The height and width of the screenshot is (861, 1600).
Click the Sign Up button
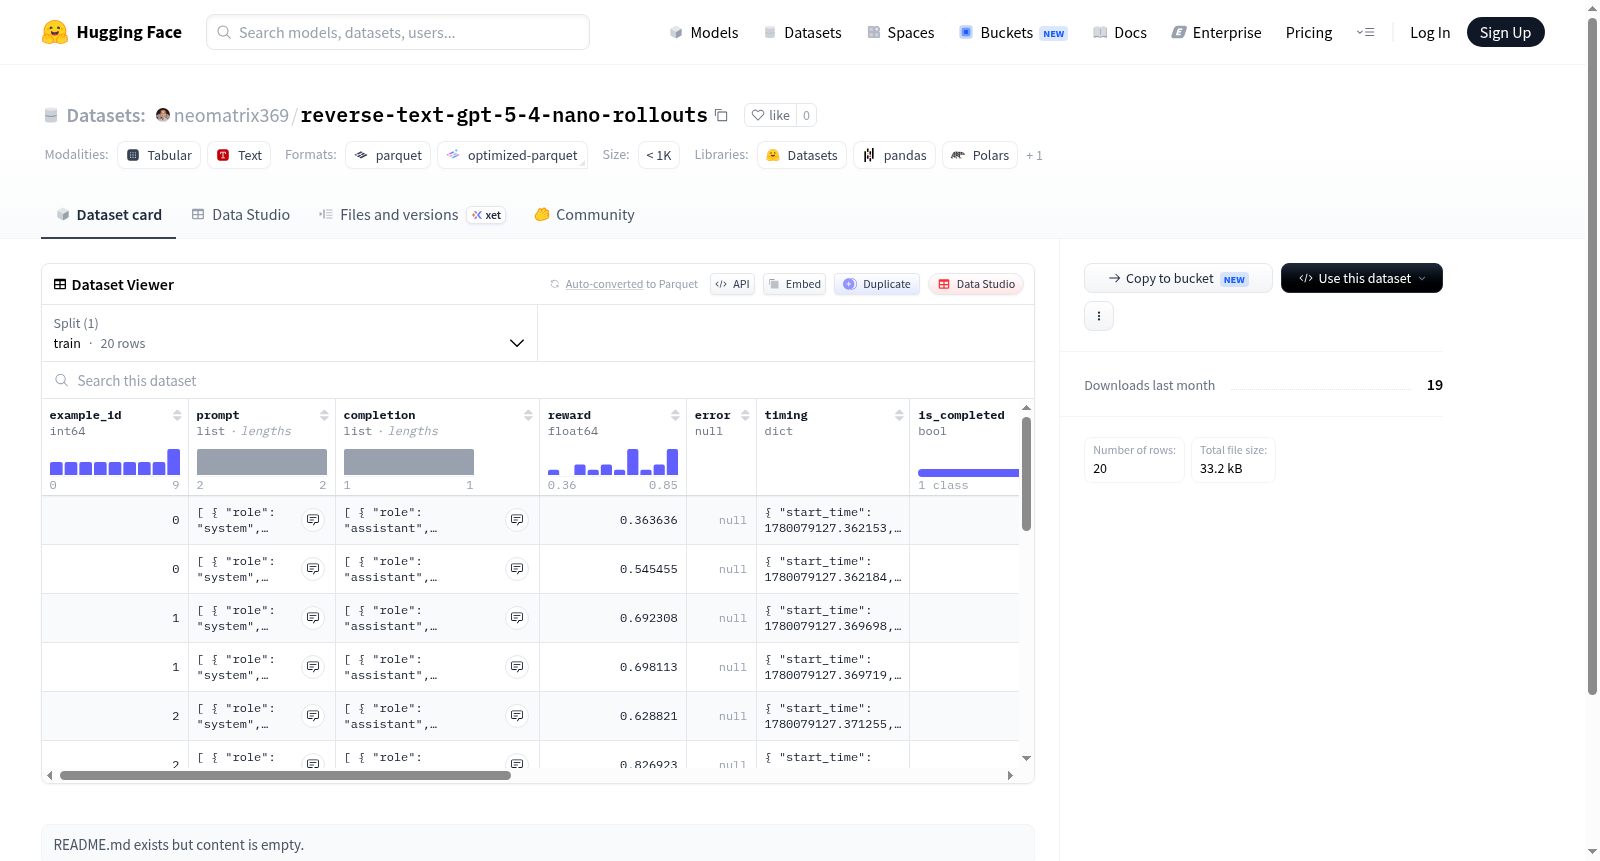coord(1506,33)
